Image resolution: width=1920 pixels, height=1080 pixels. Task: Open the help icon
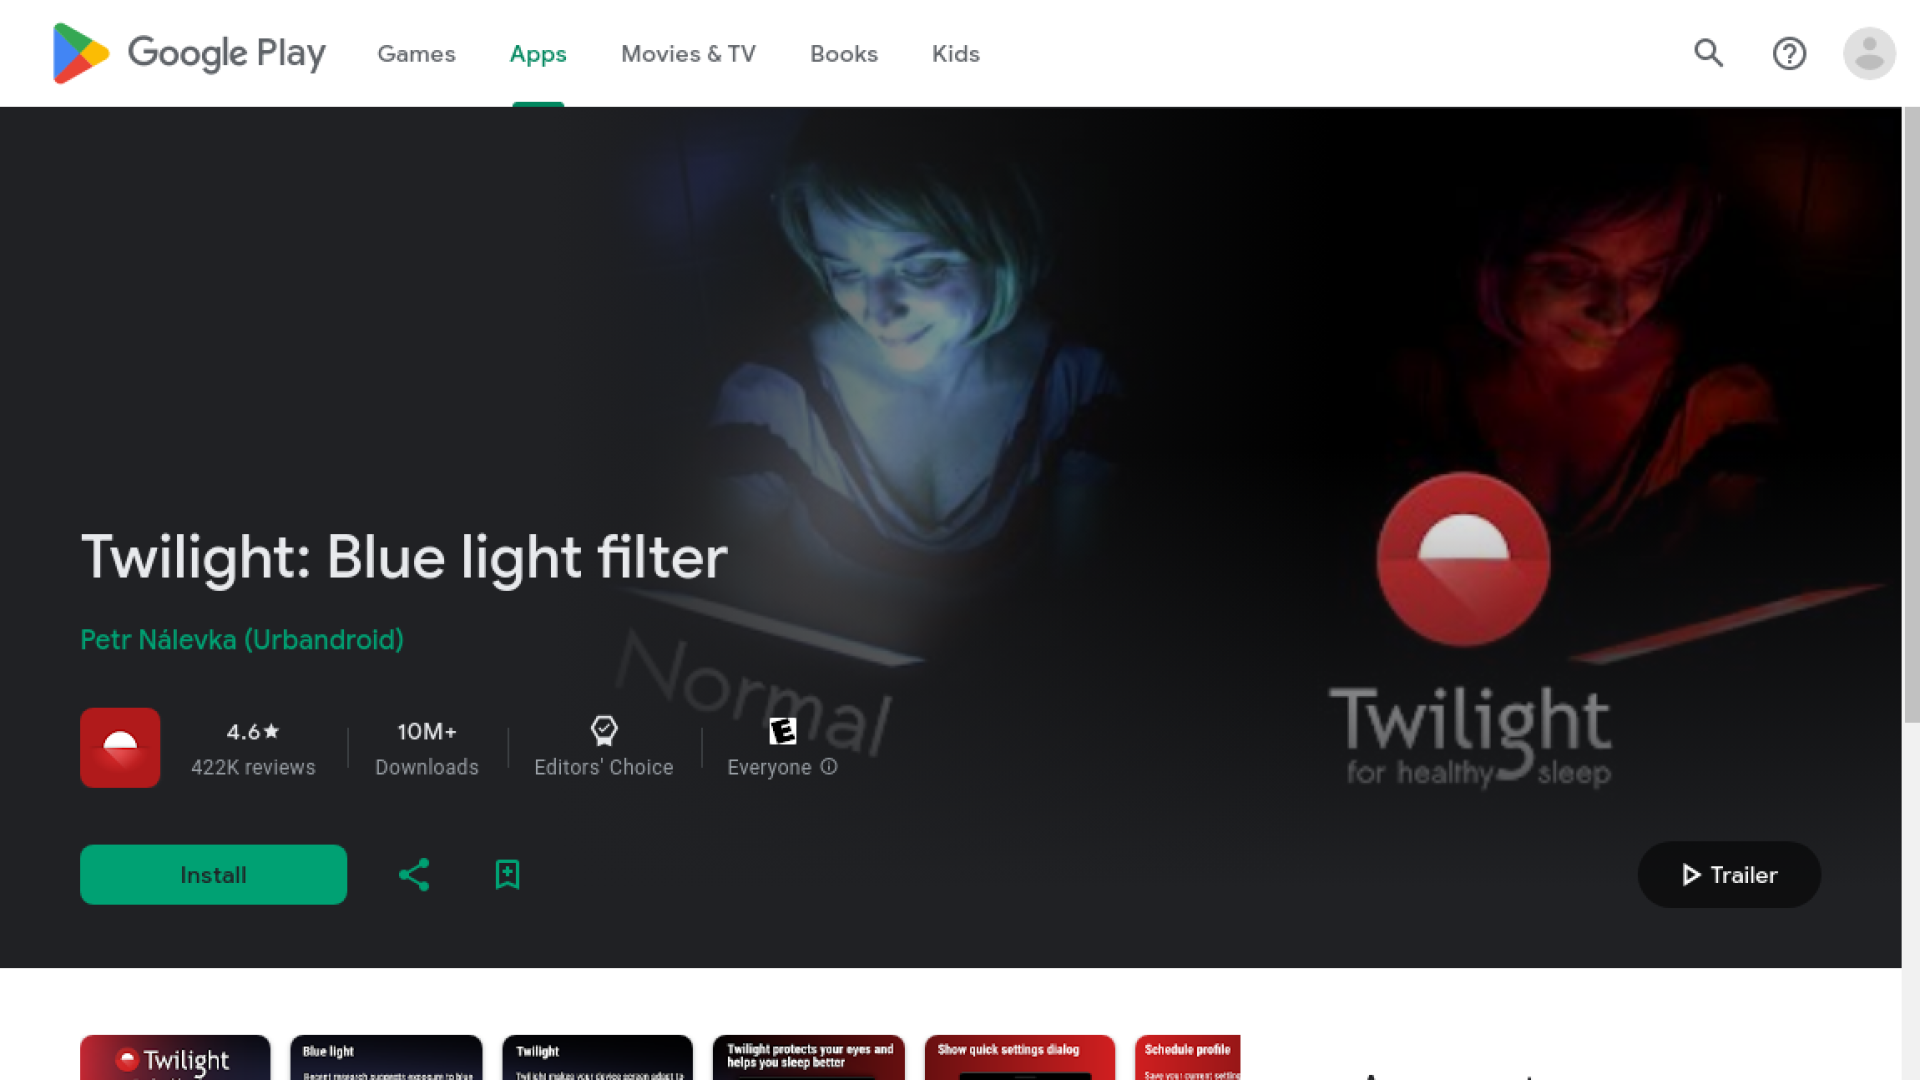pos(1789,53)
